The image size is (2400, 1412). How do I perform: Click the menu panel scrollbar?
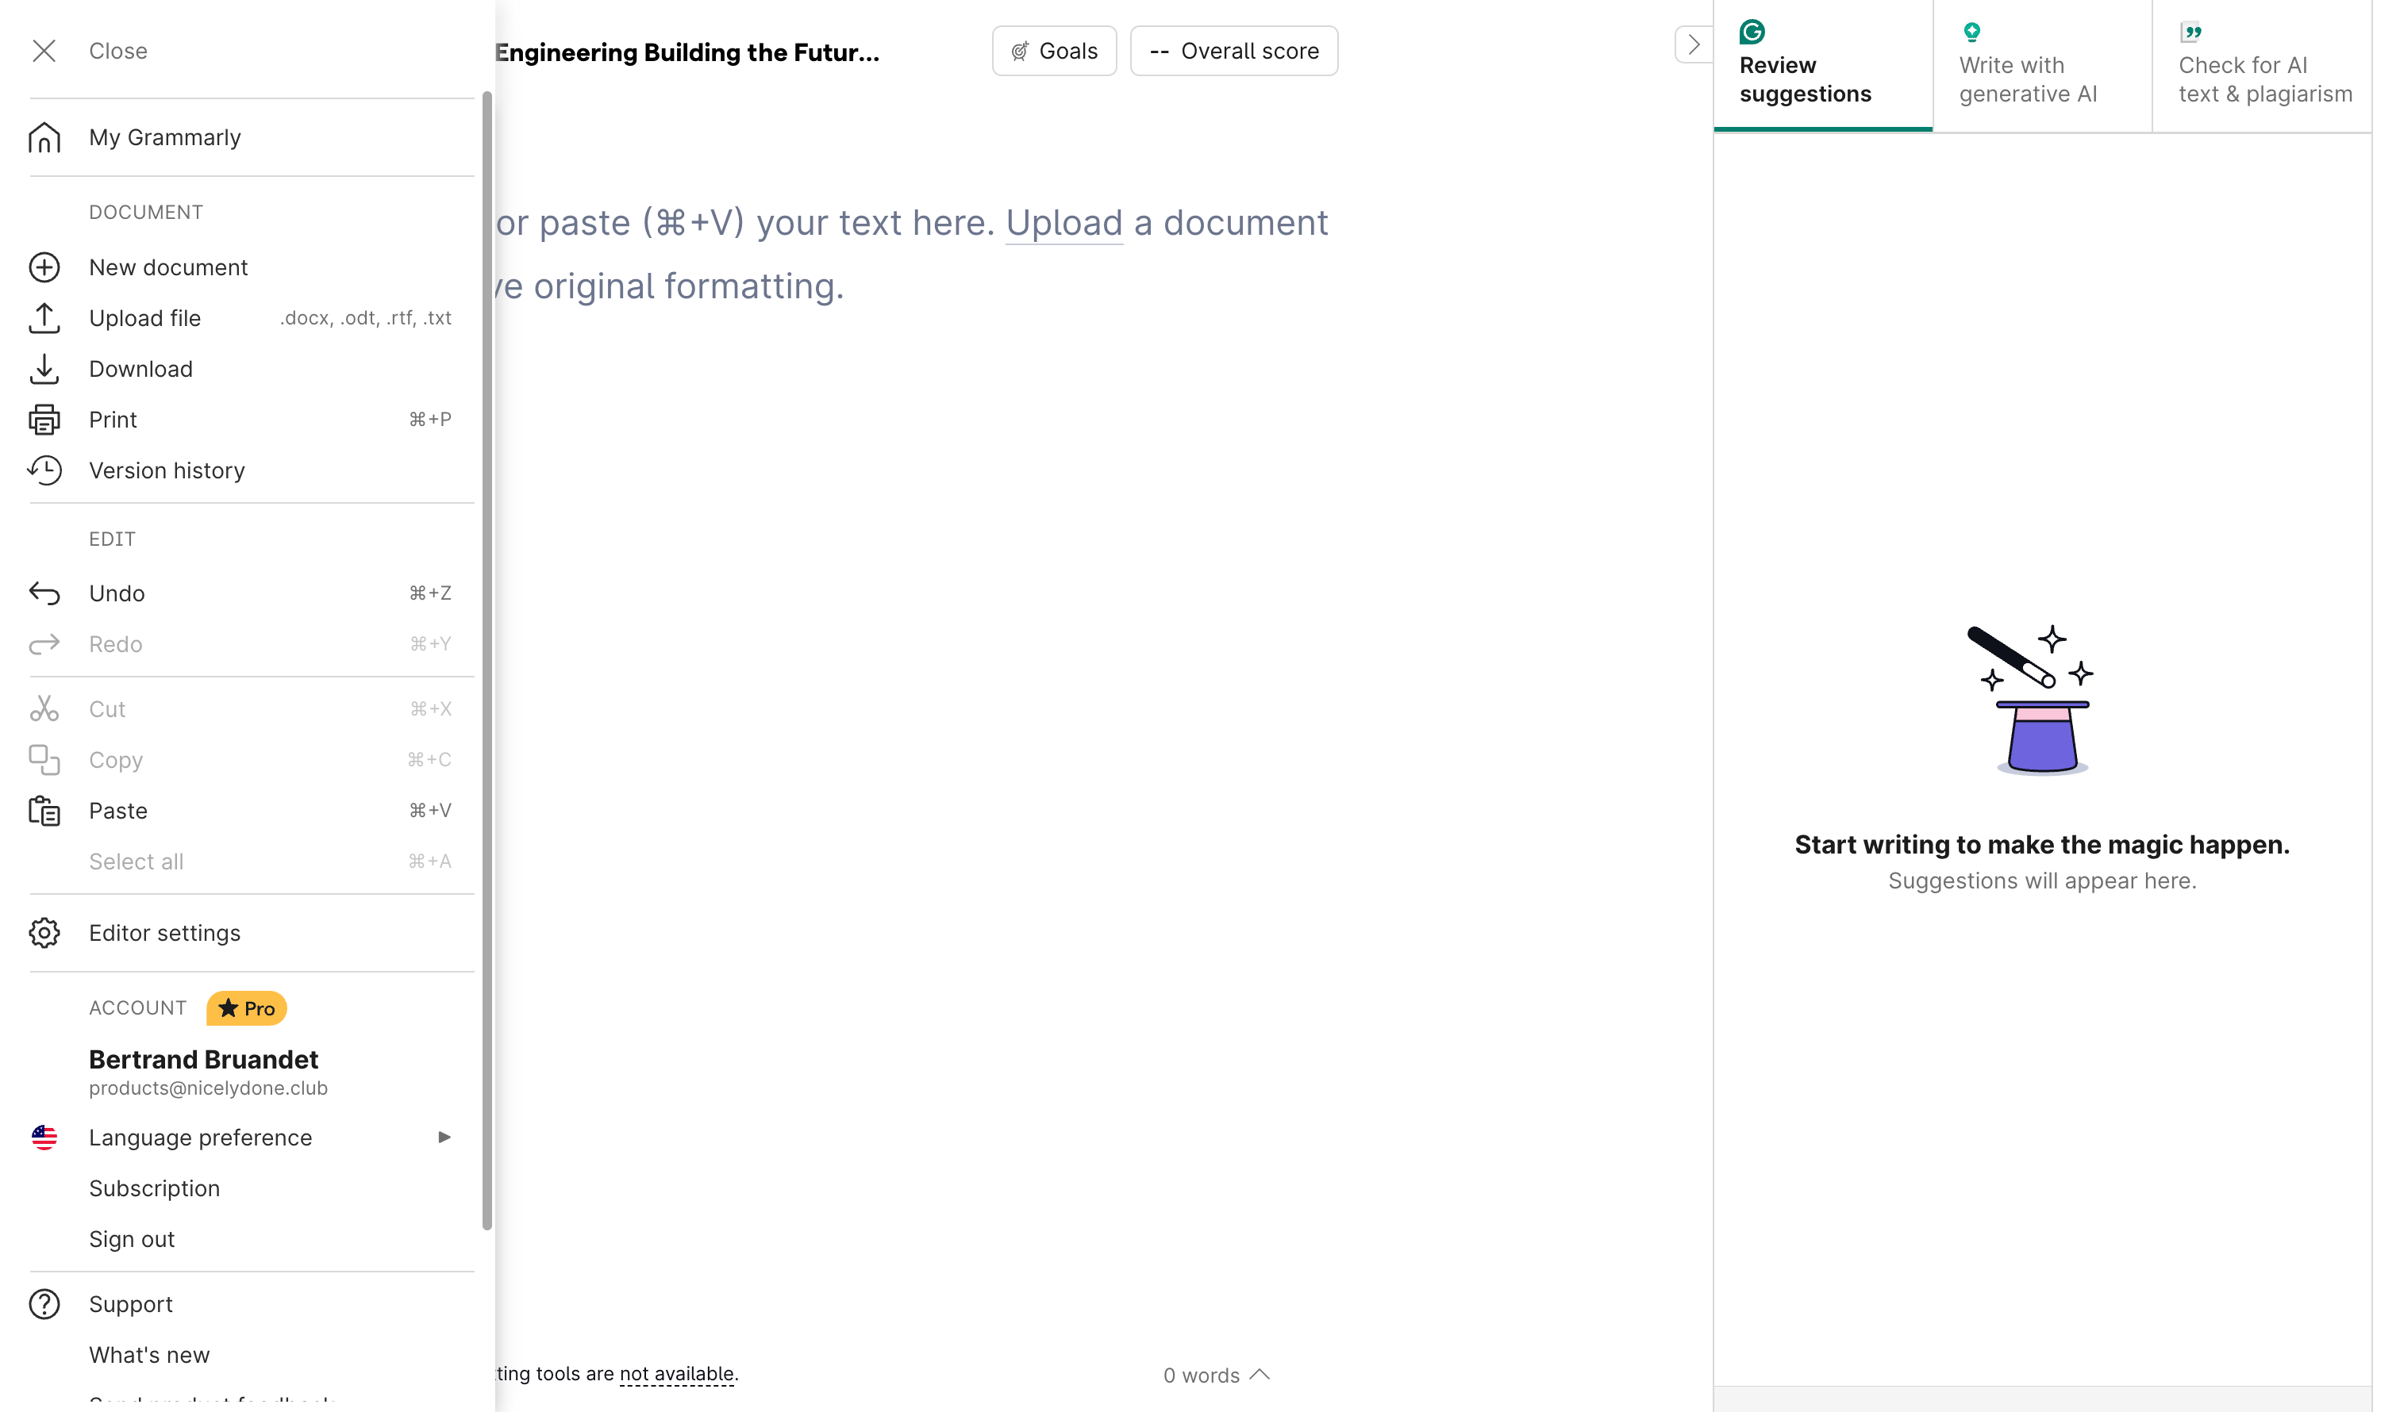pos(488,660)
